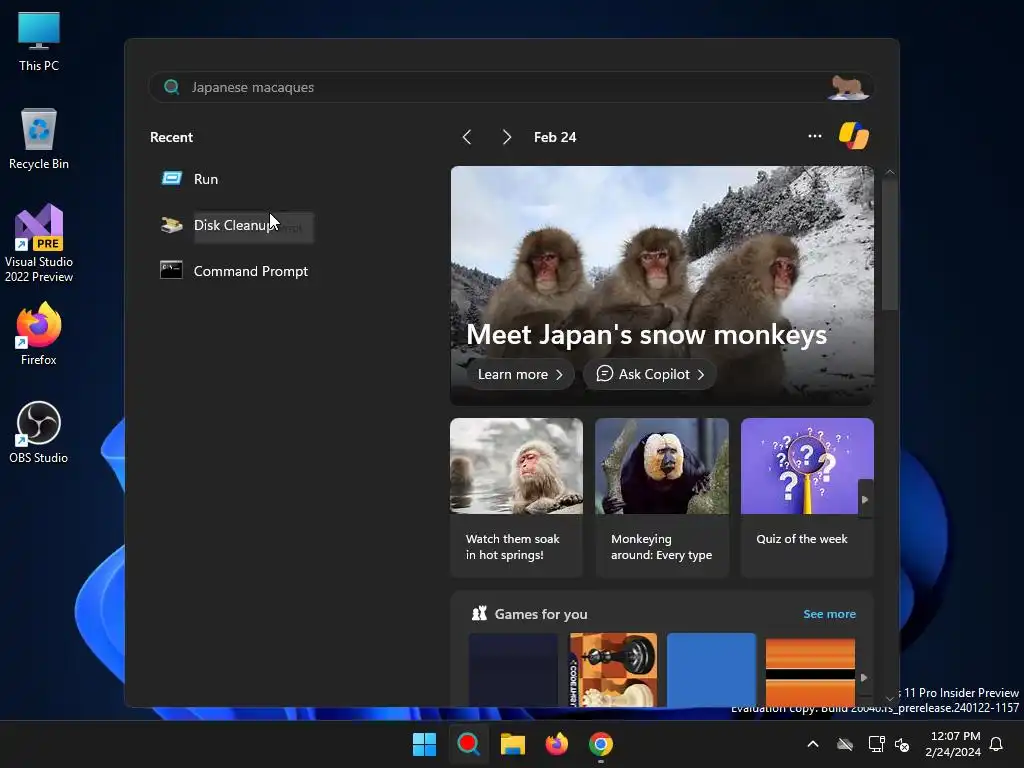Open Run from the Recent list

[206, 179]
